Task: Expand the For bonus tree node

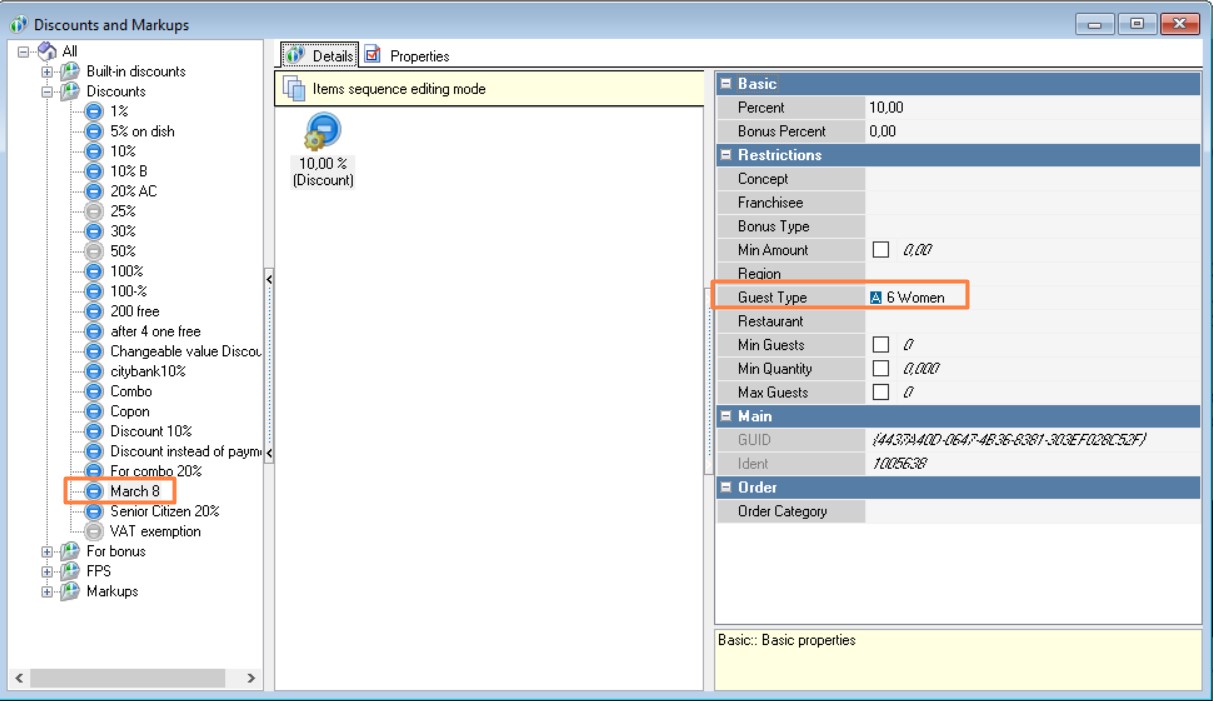Action: [46, 551]
